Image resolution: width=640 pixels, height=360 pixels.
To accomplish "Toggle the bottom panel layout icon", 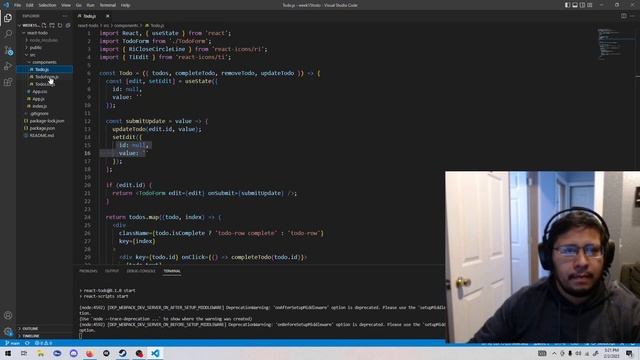I will [x=575, y=5].
